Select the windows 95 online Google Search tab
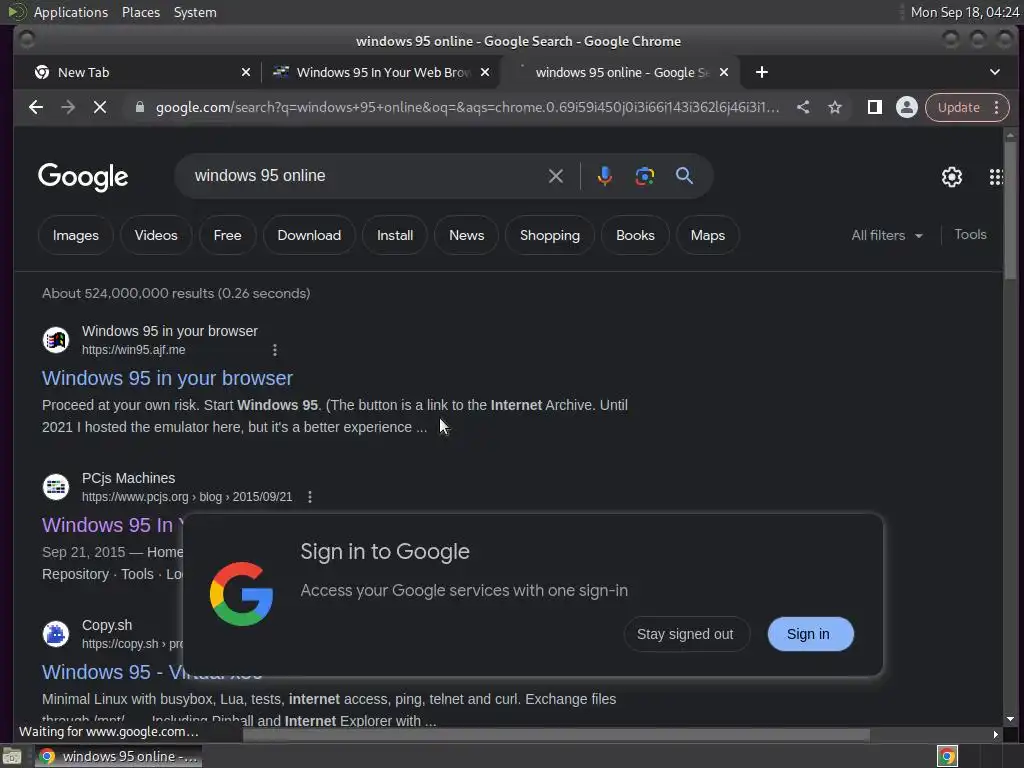 (621, 72)
